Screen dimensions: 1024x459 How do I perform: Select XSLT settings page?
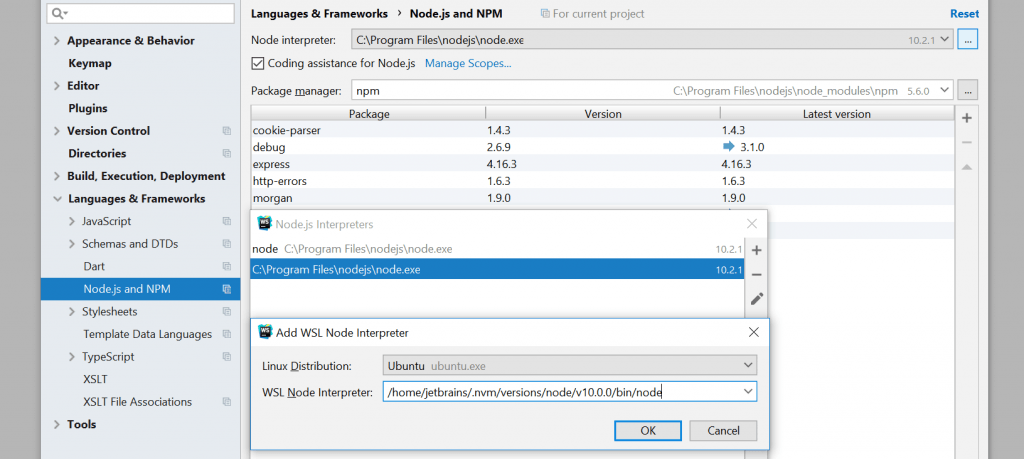[95, 379]
